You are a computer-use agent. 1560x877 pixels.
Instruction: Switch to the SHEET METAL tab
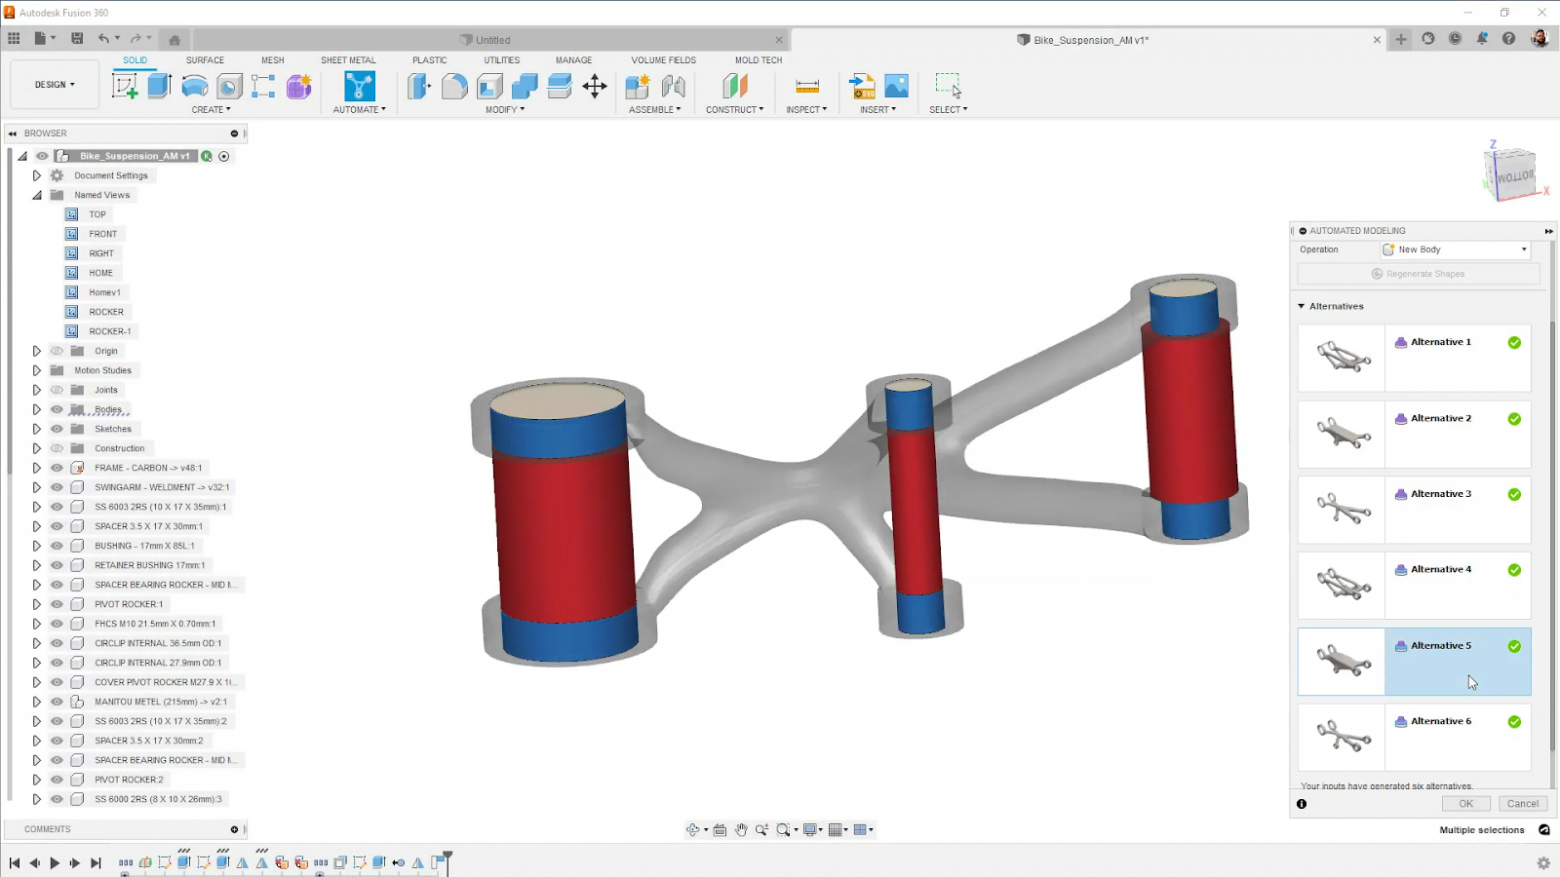pos(348,60)
